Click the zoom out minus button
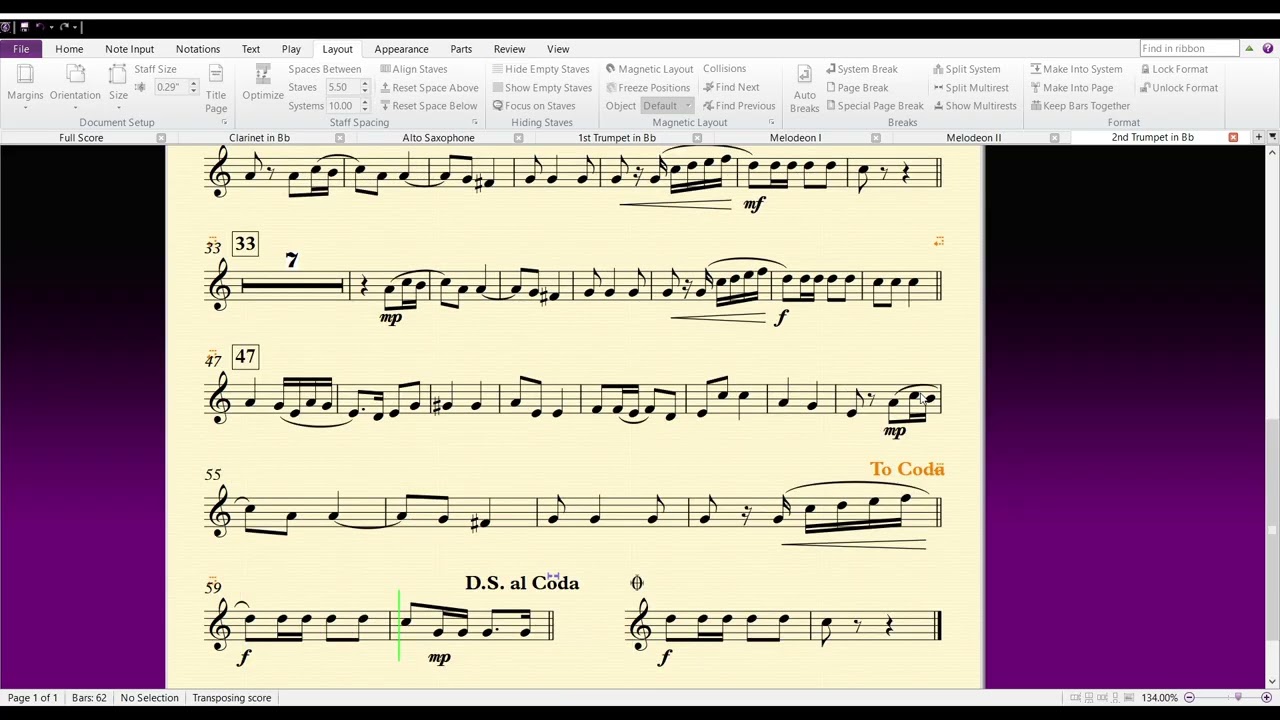This screenshot has width=1280, height=720. click(1190, 698)
